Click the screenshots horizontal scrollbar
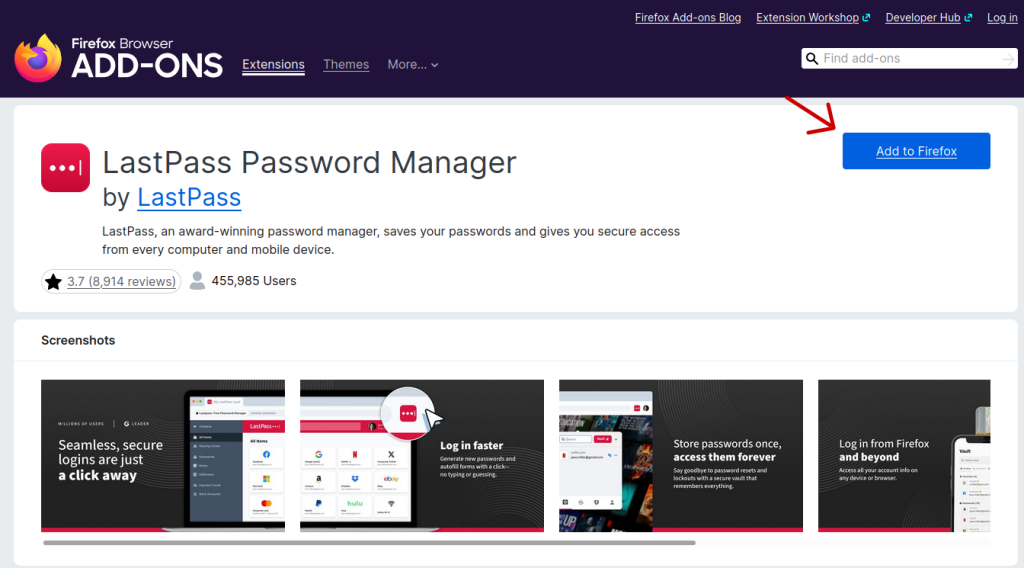This screenshot has height=568, width=1024. [370, 543]
